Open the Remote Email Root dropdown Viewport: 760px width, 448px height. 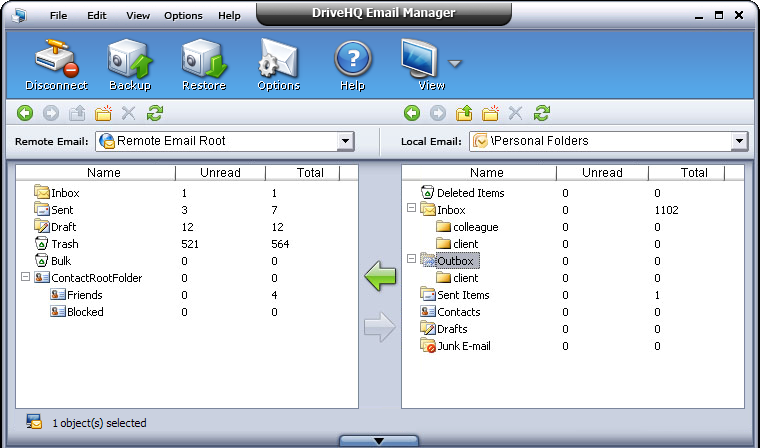pos(345,141)
